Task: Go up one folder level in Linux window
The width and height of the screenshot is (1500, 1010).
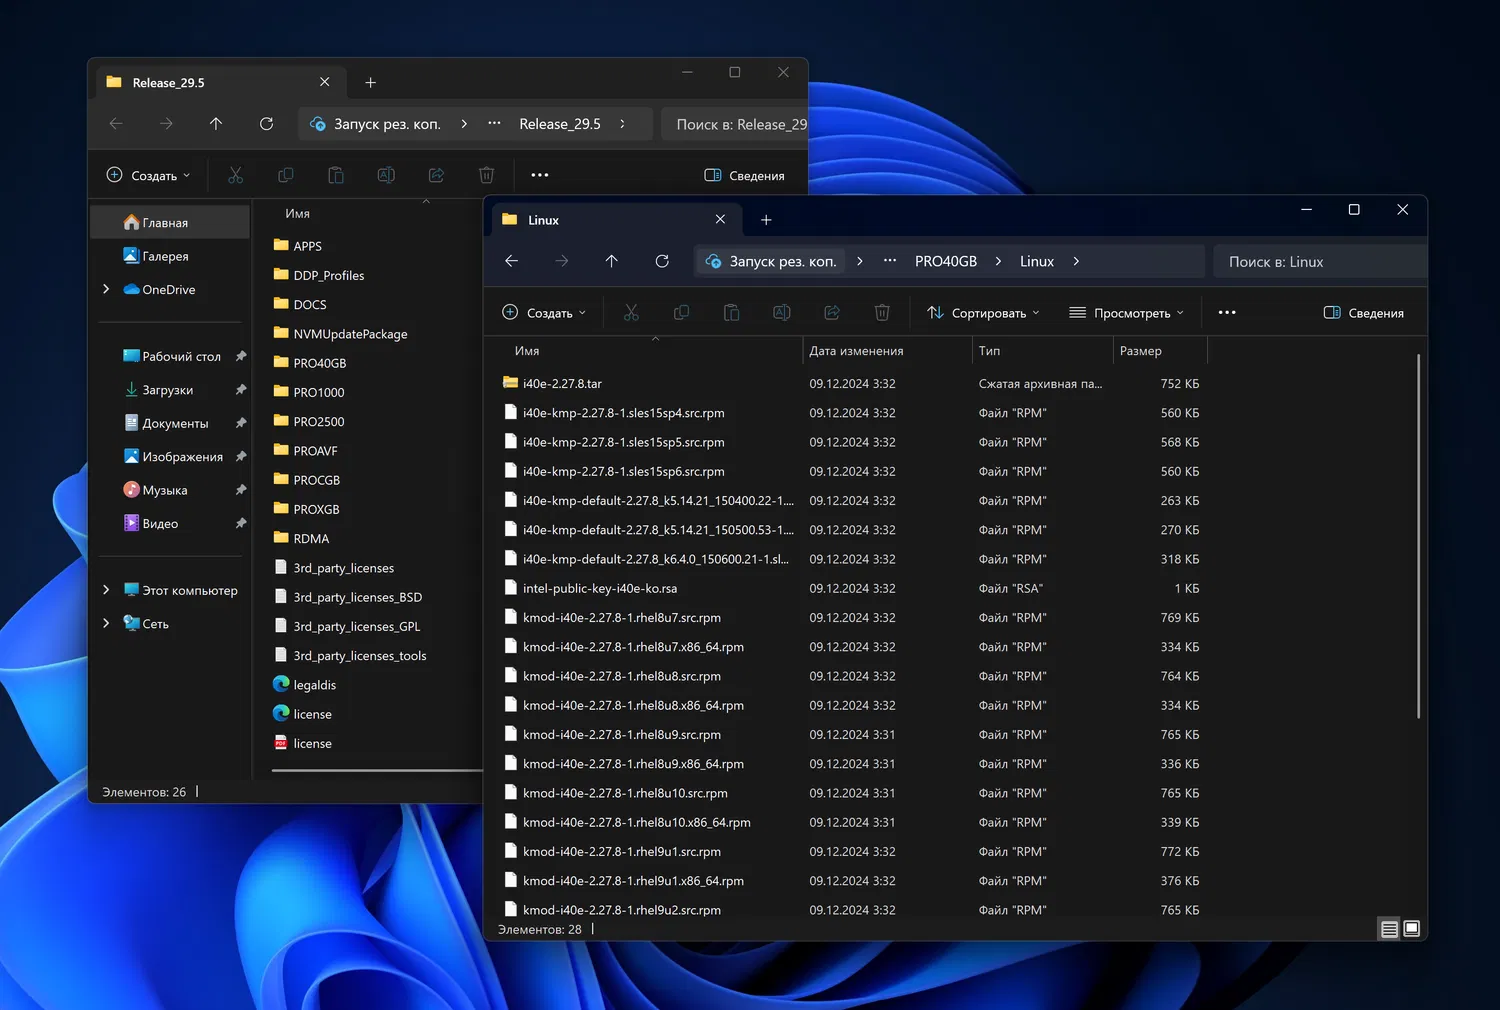Action: 612,261
